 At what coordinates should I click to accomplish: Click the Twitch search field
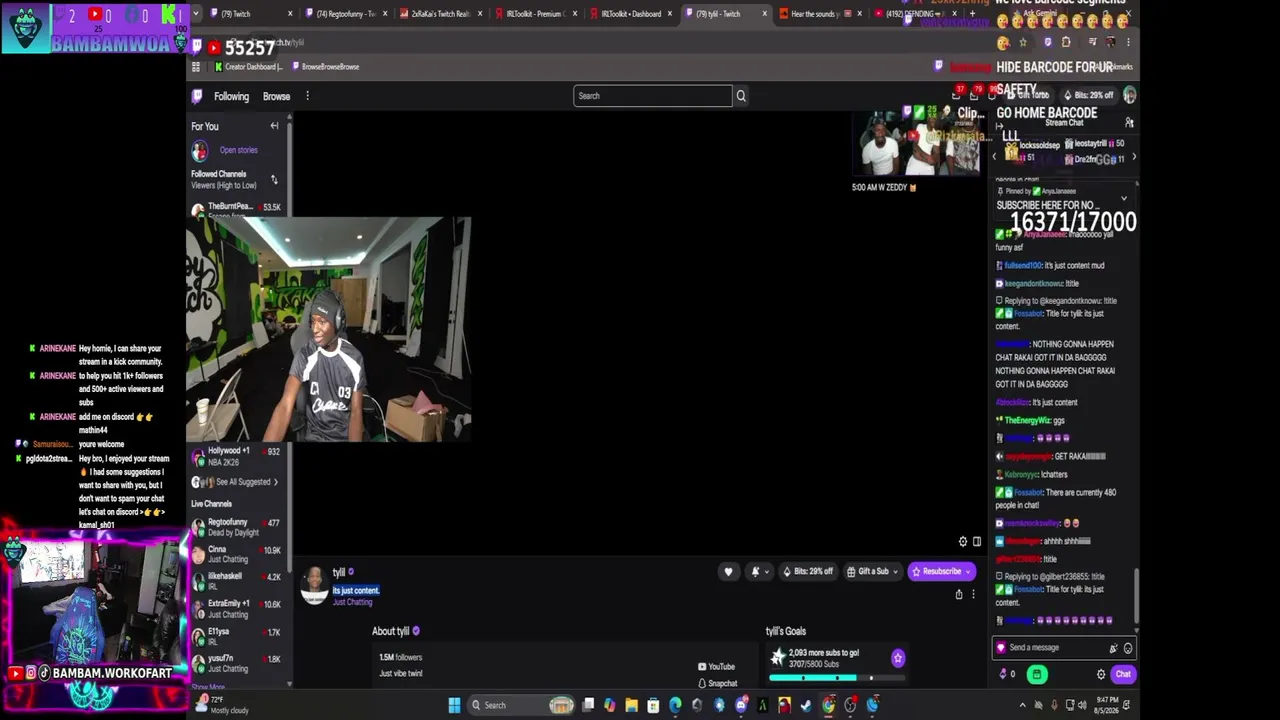653,96
